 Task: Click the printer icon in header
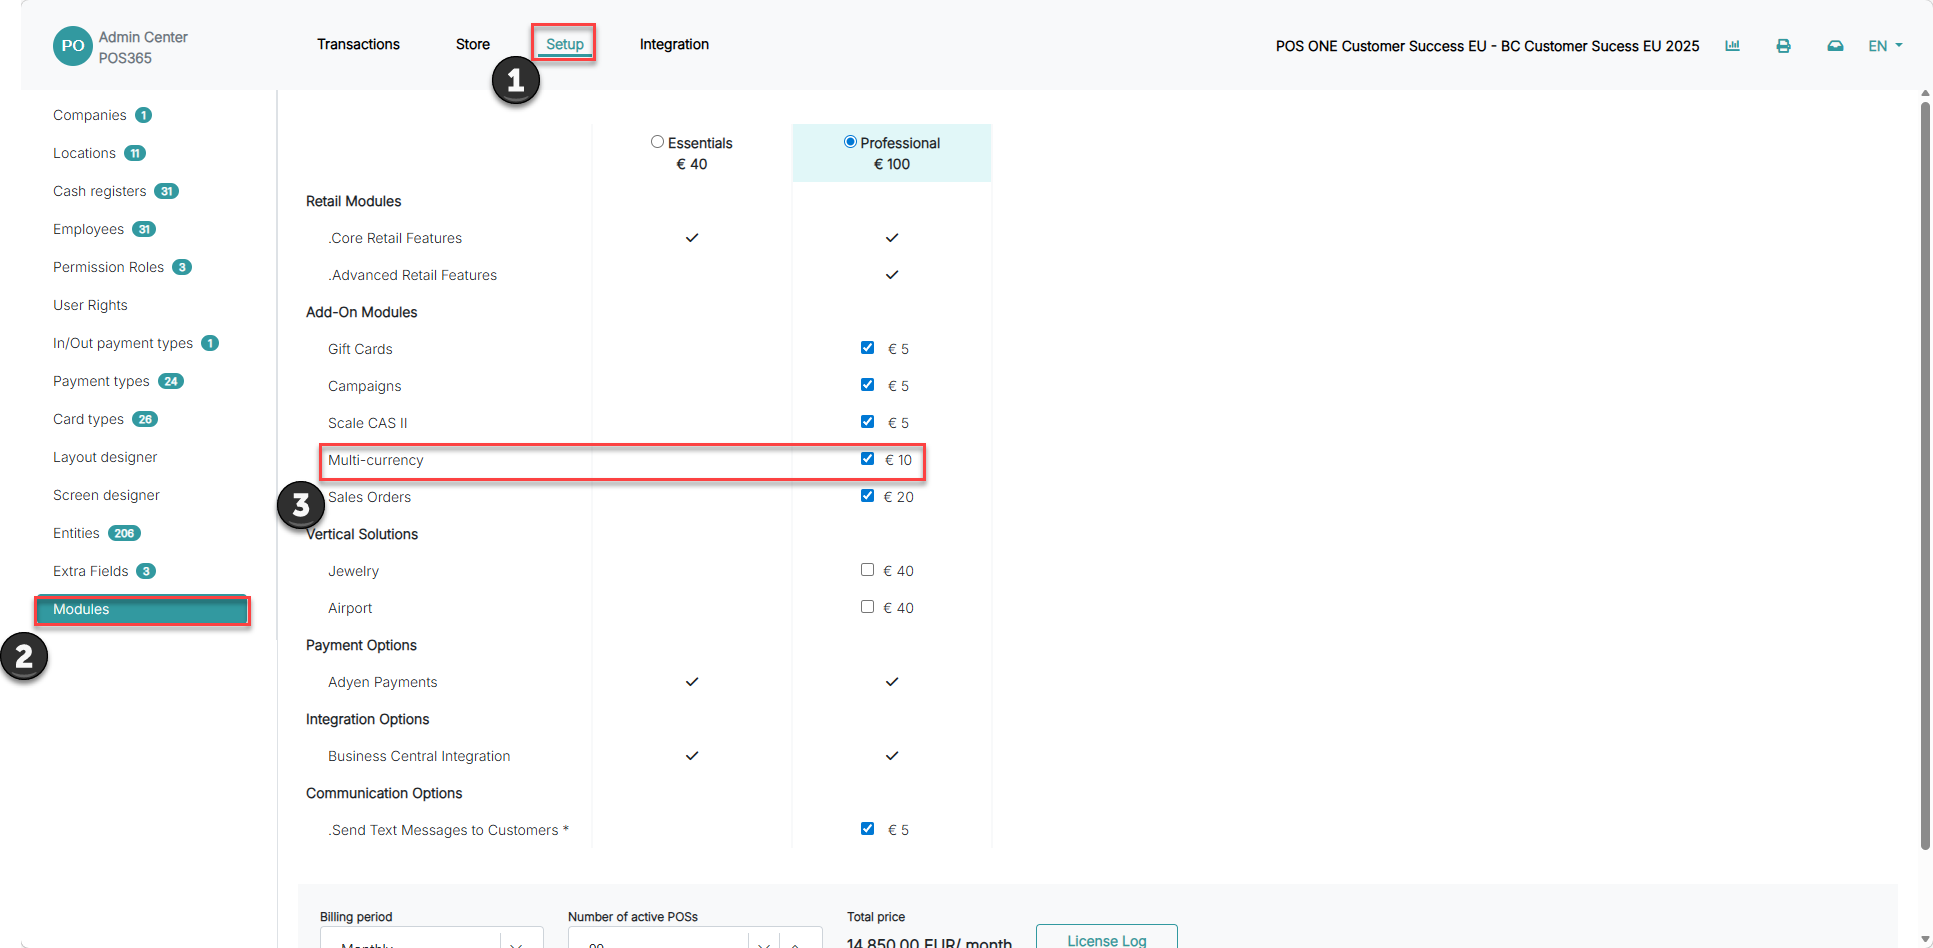click(x=1783, y=46)
